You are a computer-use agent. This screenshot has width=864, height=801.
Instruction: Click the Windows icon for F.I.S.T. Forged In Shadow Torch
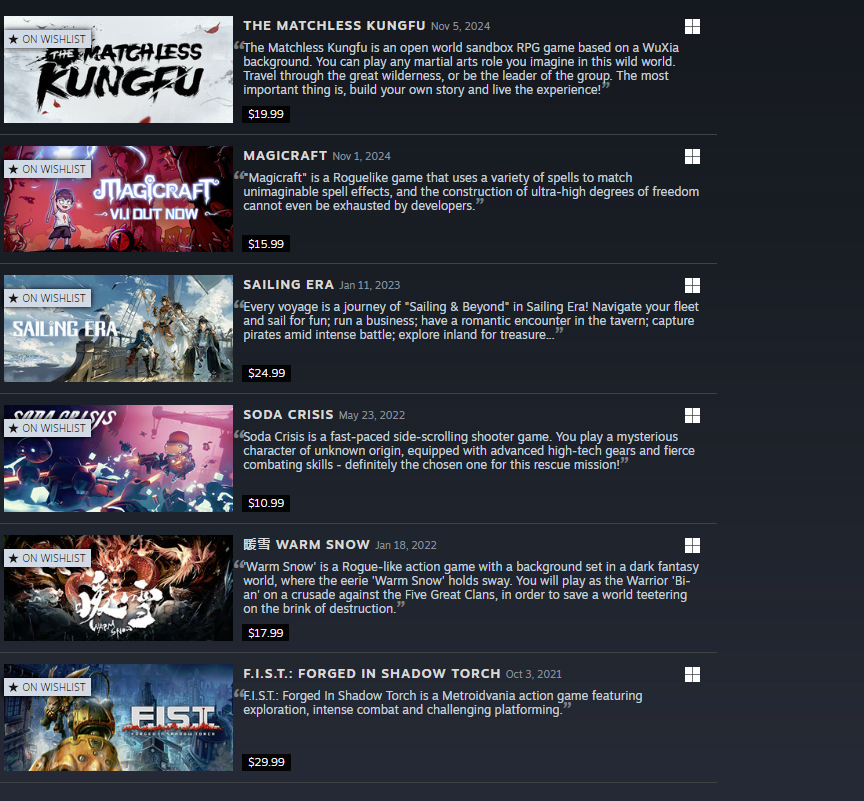point(692,674)
